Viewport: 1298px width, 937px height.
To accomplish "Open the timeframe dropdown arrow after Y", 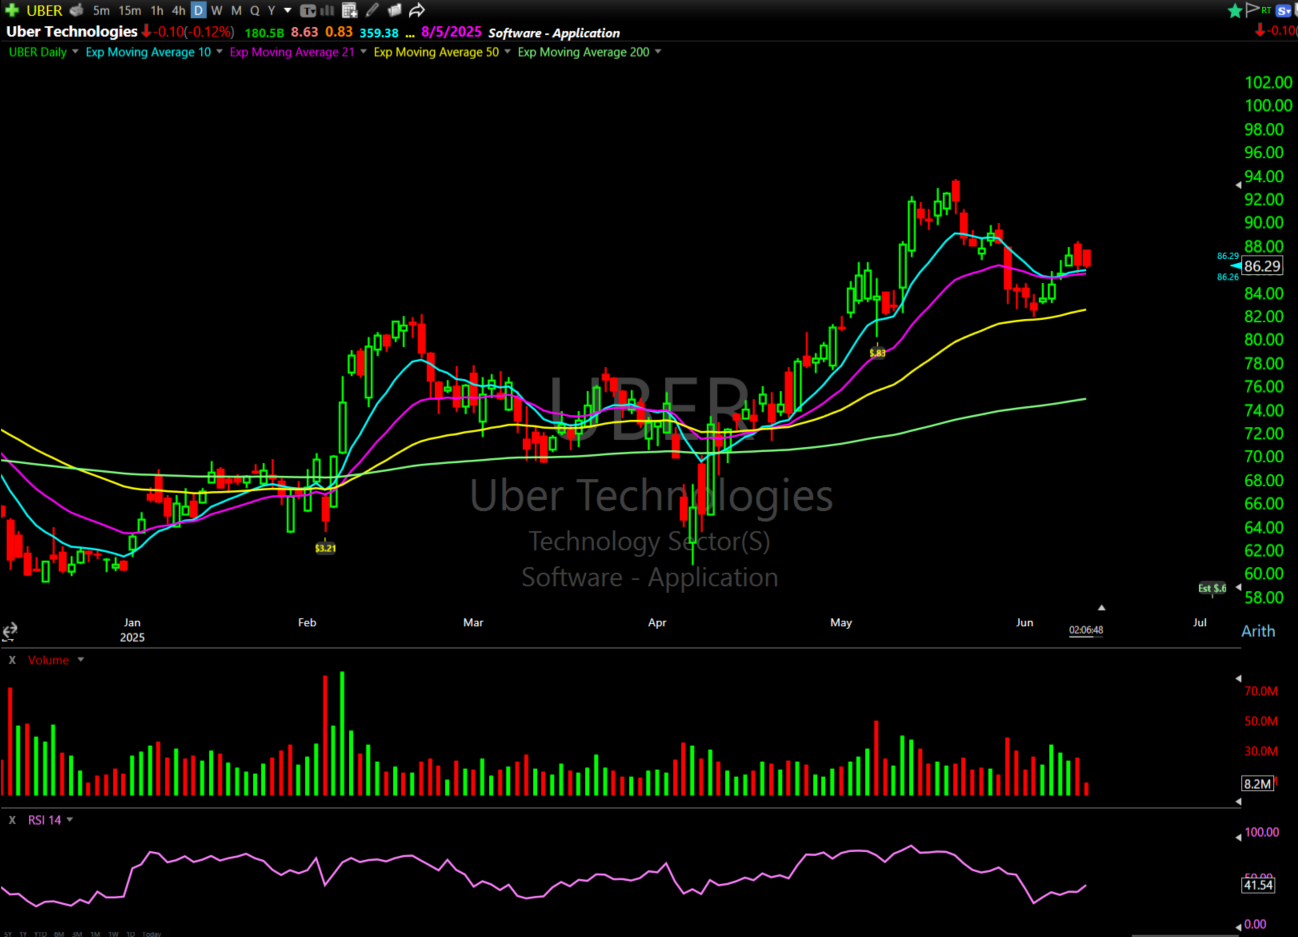I will pyautogui.click(x=288, y=10).
